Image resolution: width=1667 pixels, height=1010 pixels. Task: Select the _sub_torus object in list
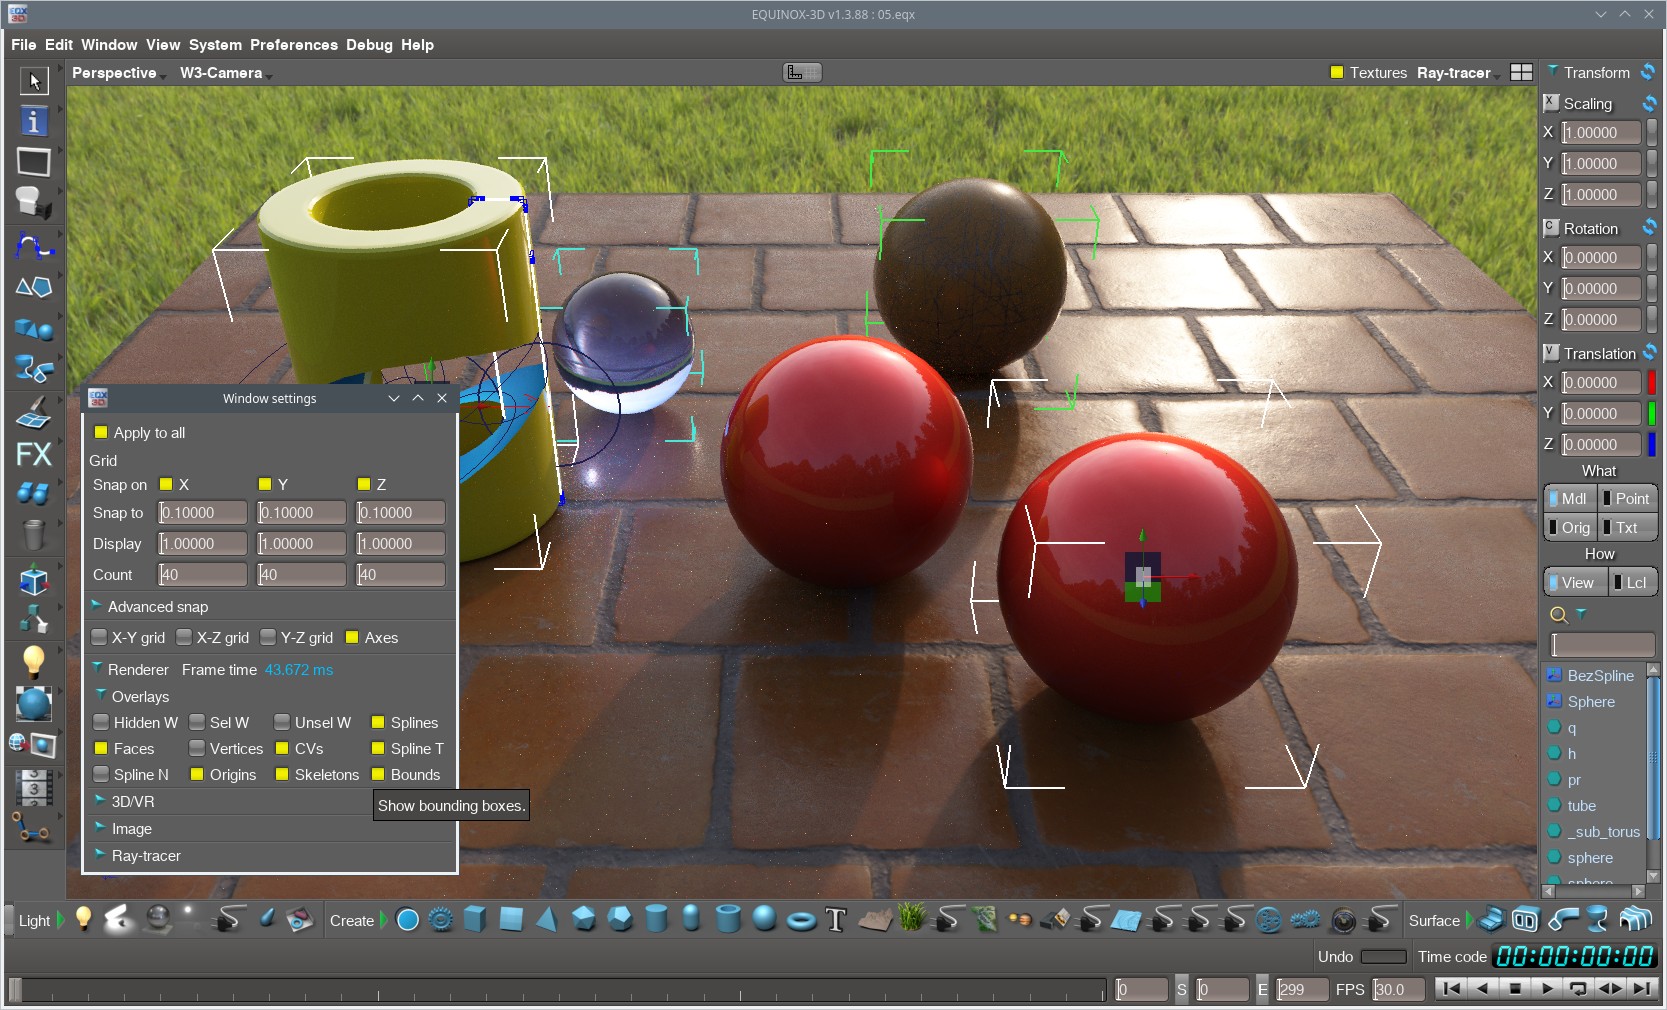(x=1602, y=832)
